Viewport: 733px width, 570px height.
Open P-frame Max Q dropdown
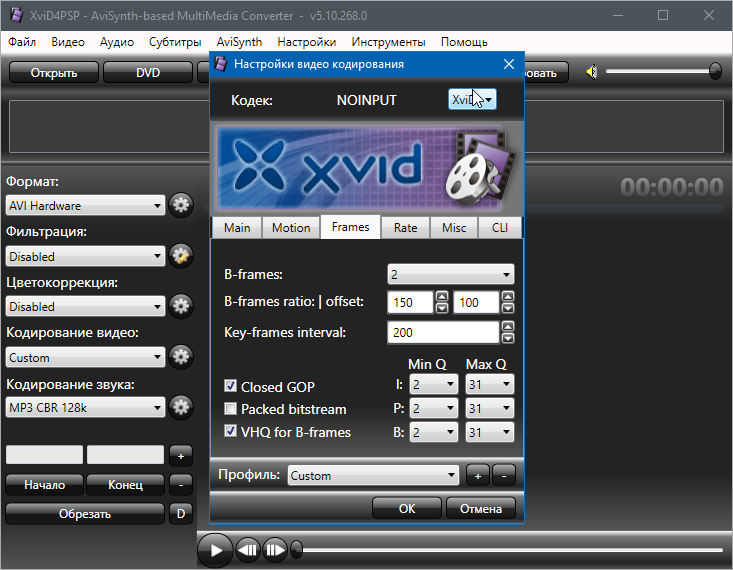[x=489, y=408]
